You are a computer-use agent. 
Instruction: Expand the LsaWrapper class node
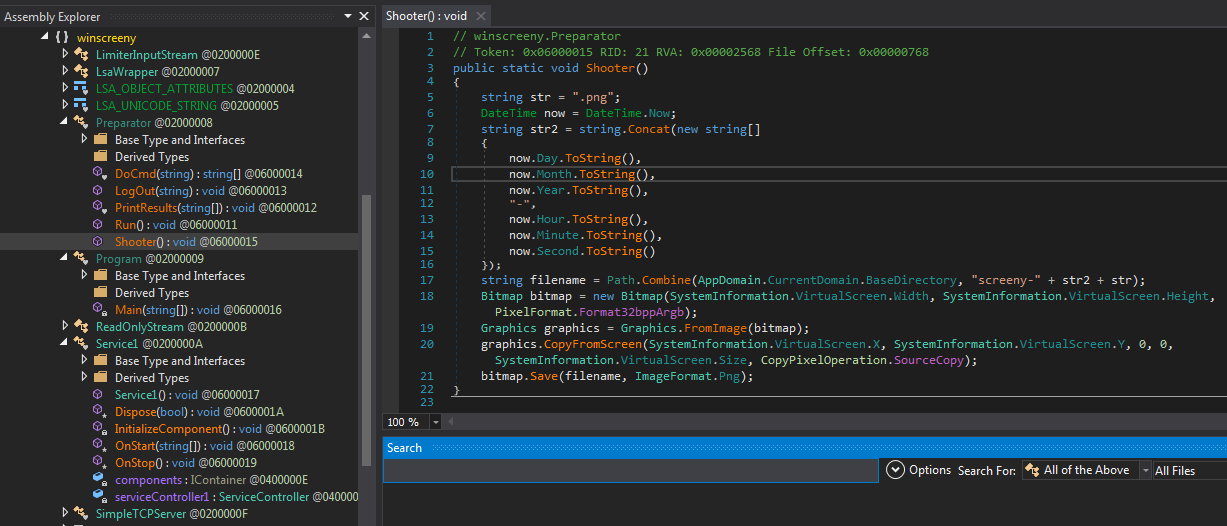click(66, 71)
